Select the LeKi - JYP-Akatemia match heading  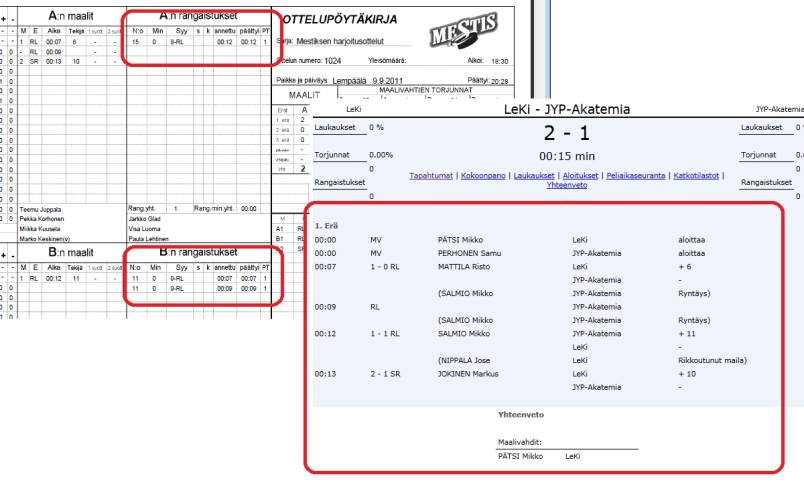click(567, 109)
